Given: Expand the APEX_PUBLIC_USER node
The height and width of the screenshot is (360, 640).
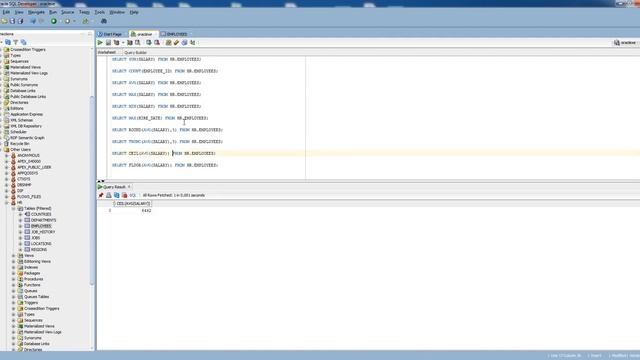Looking at the screenshot, I should pos(7,167).
